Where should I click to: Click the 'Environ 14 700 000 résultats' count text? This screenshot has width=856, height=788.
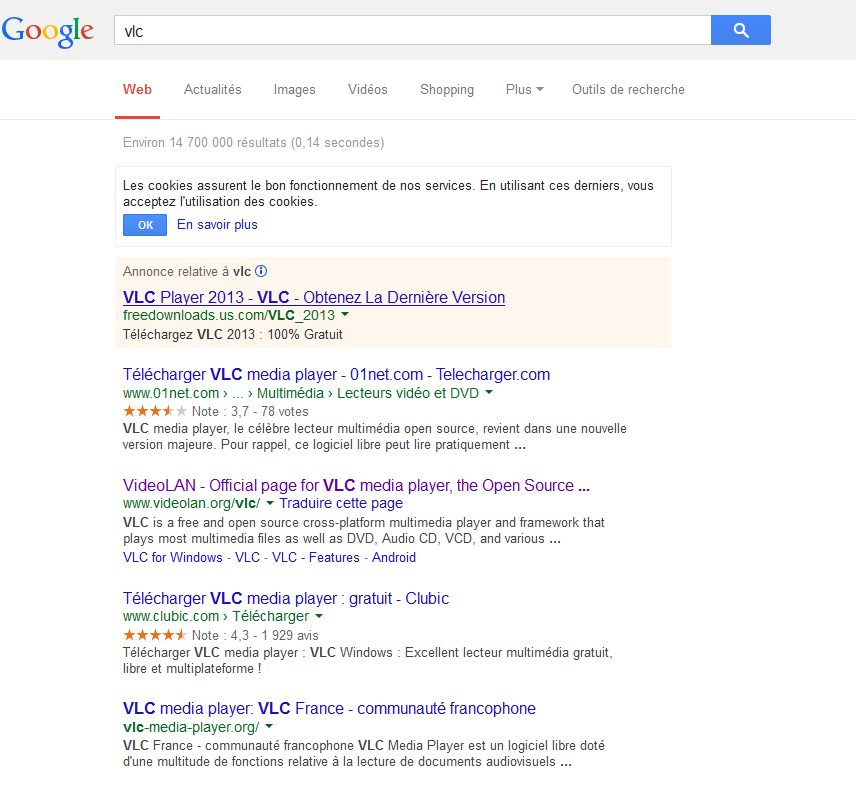pyautogui.click(x=253, y=143)
